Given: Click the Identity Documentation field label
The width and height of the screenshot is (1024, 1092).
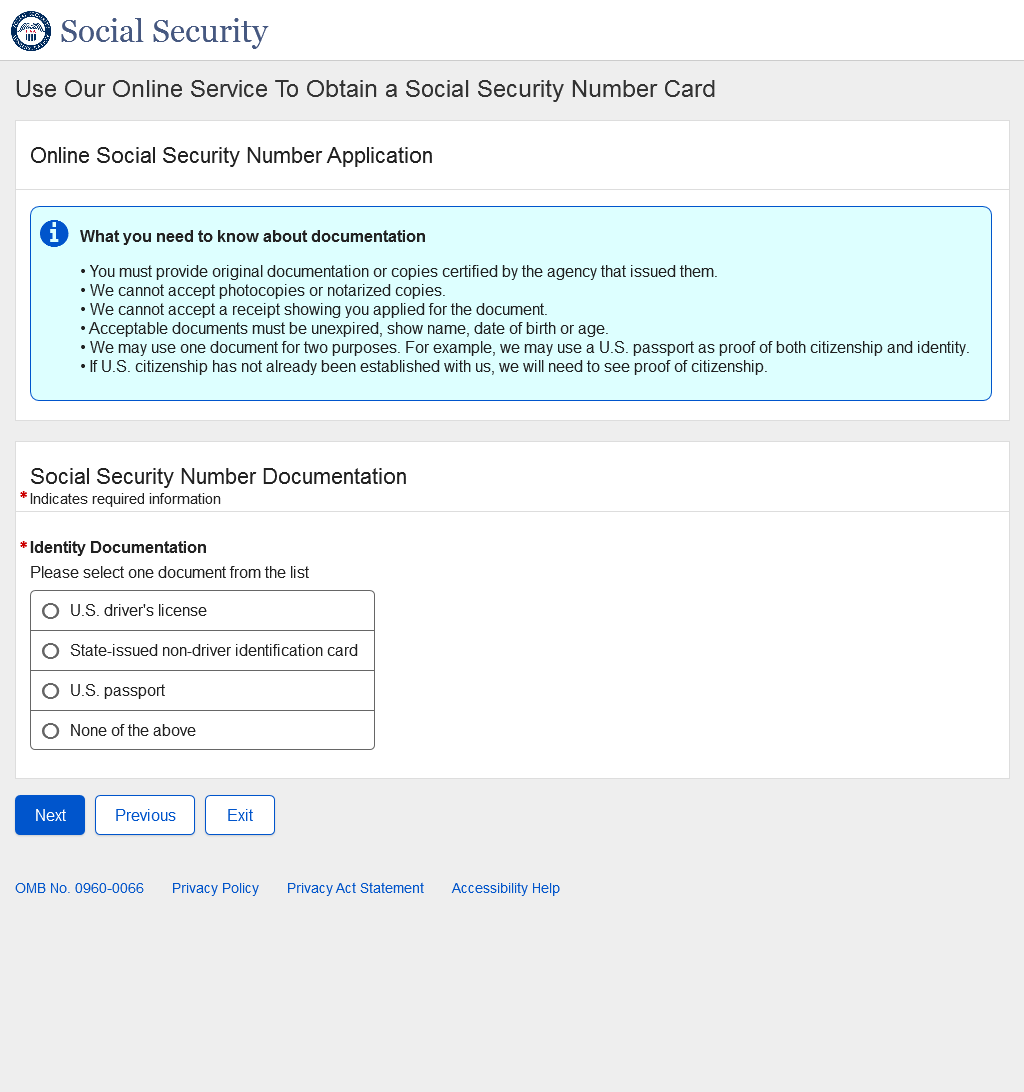Looking at the screenshot, I should (118, 547).
